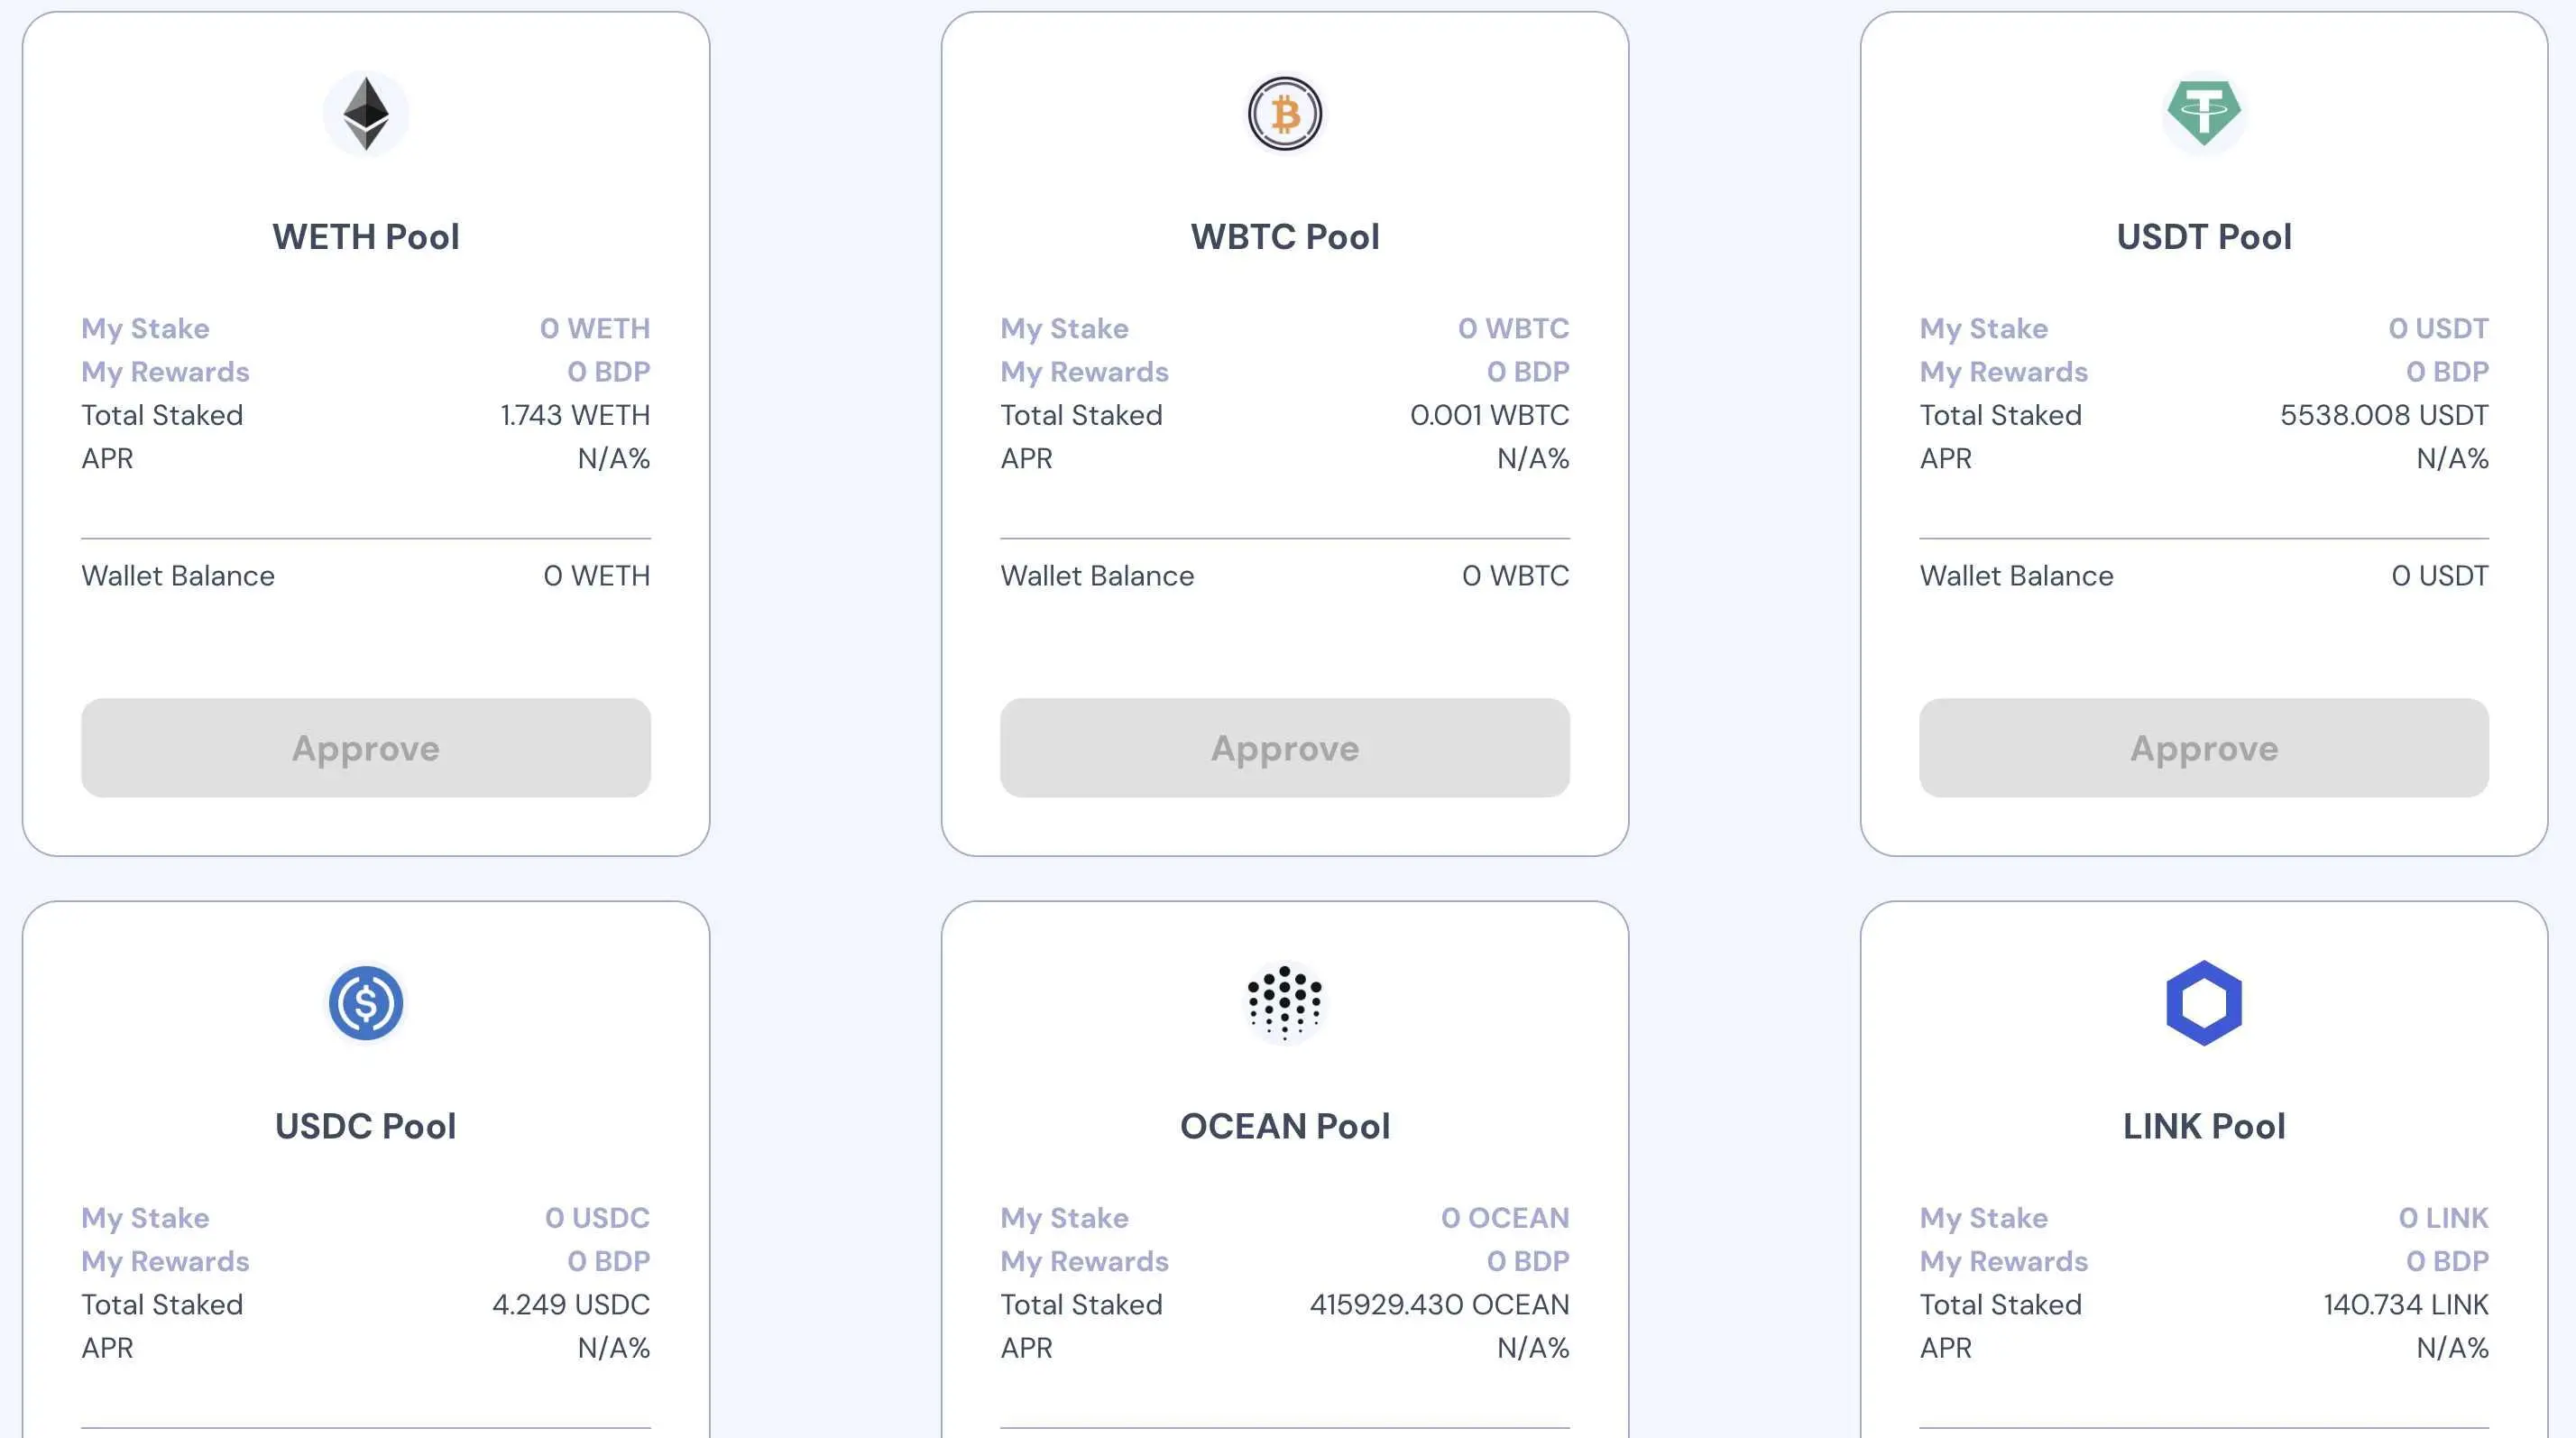Select the WBTC Pool heading

1284,237
